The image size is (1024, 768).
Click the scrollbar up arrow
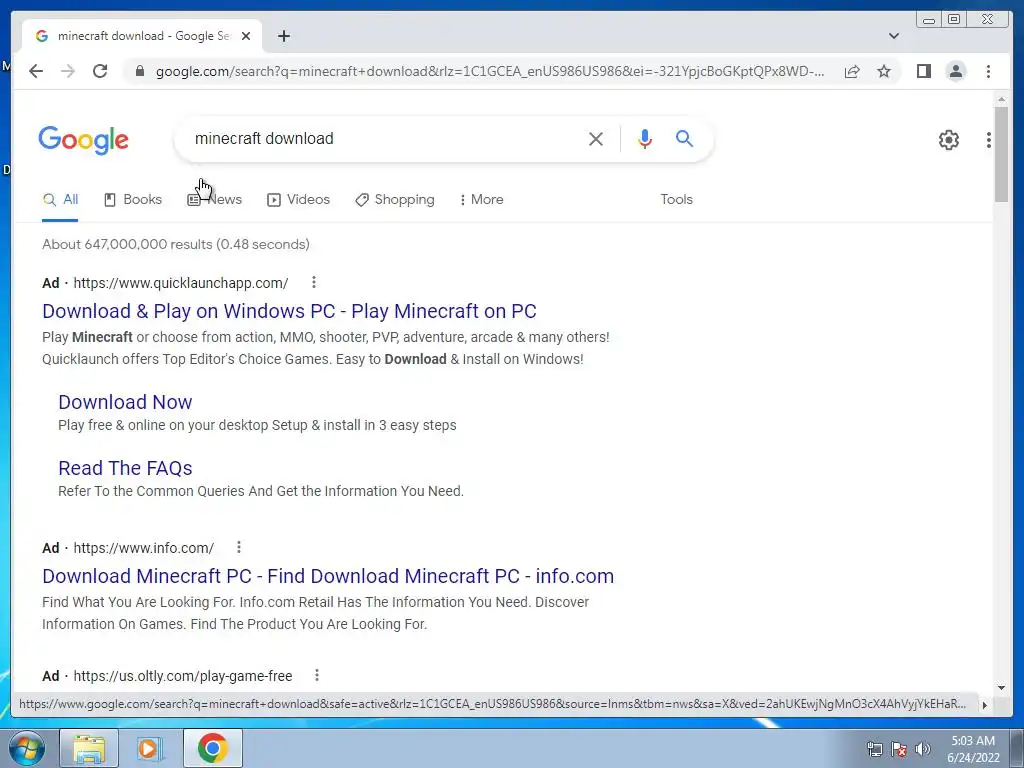pyautogui.click(x=1001, y=99)
